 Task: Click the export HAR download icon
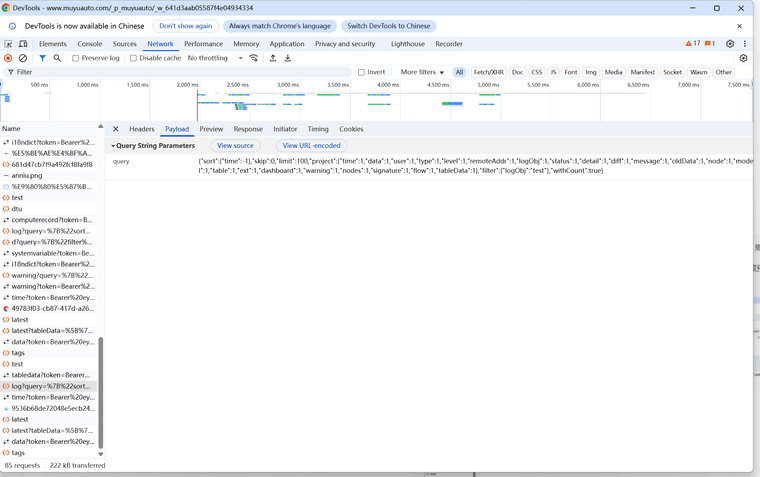pyautogui.click(x=287, y=58)
